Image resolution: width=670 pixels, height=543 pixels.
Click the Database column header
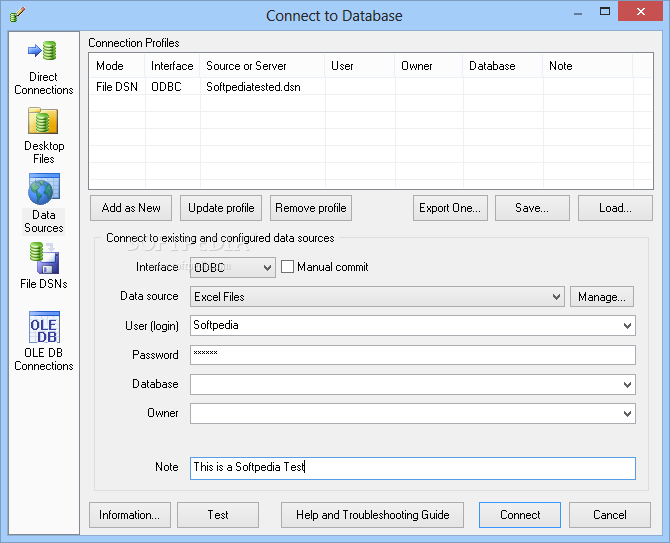point(503,66)
